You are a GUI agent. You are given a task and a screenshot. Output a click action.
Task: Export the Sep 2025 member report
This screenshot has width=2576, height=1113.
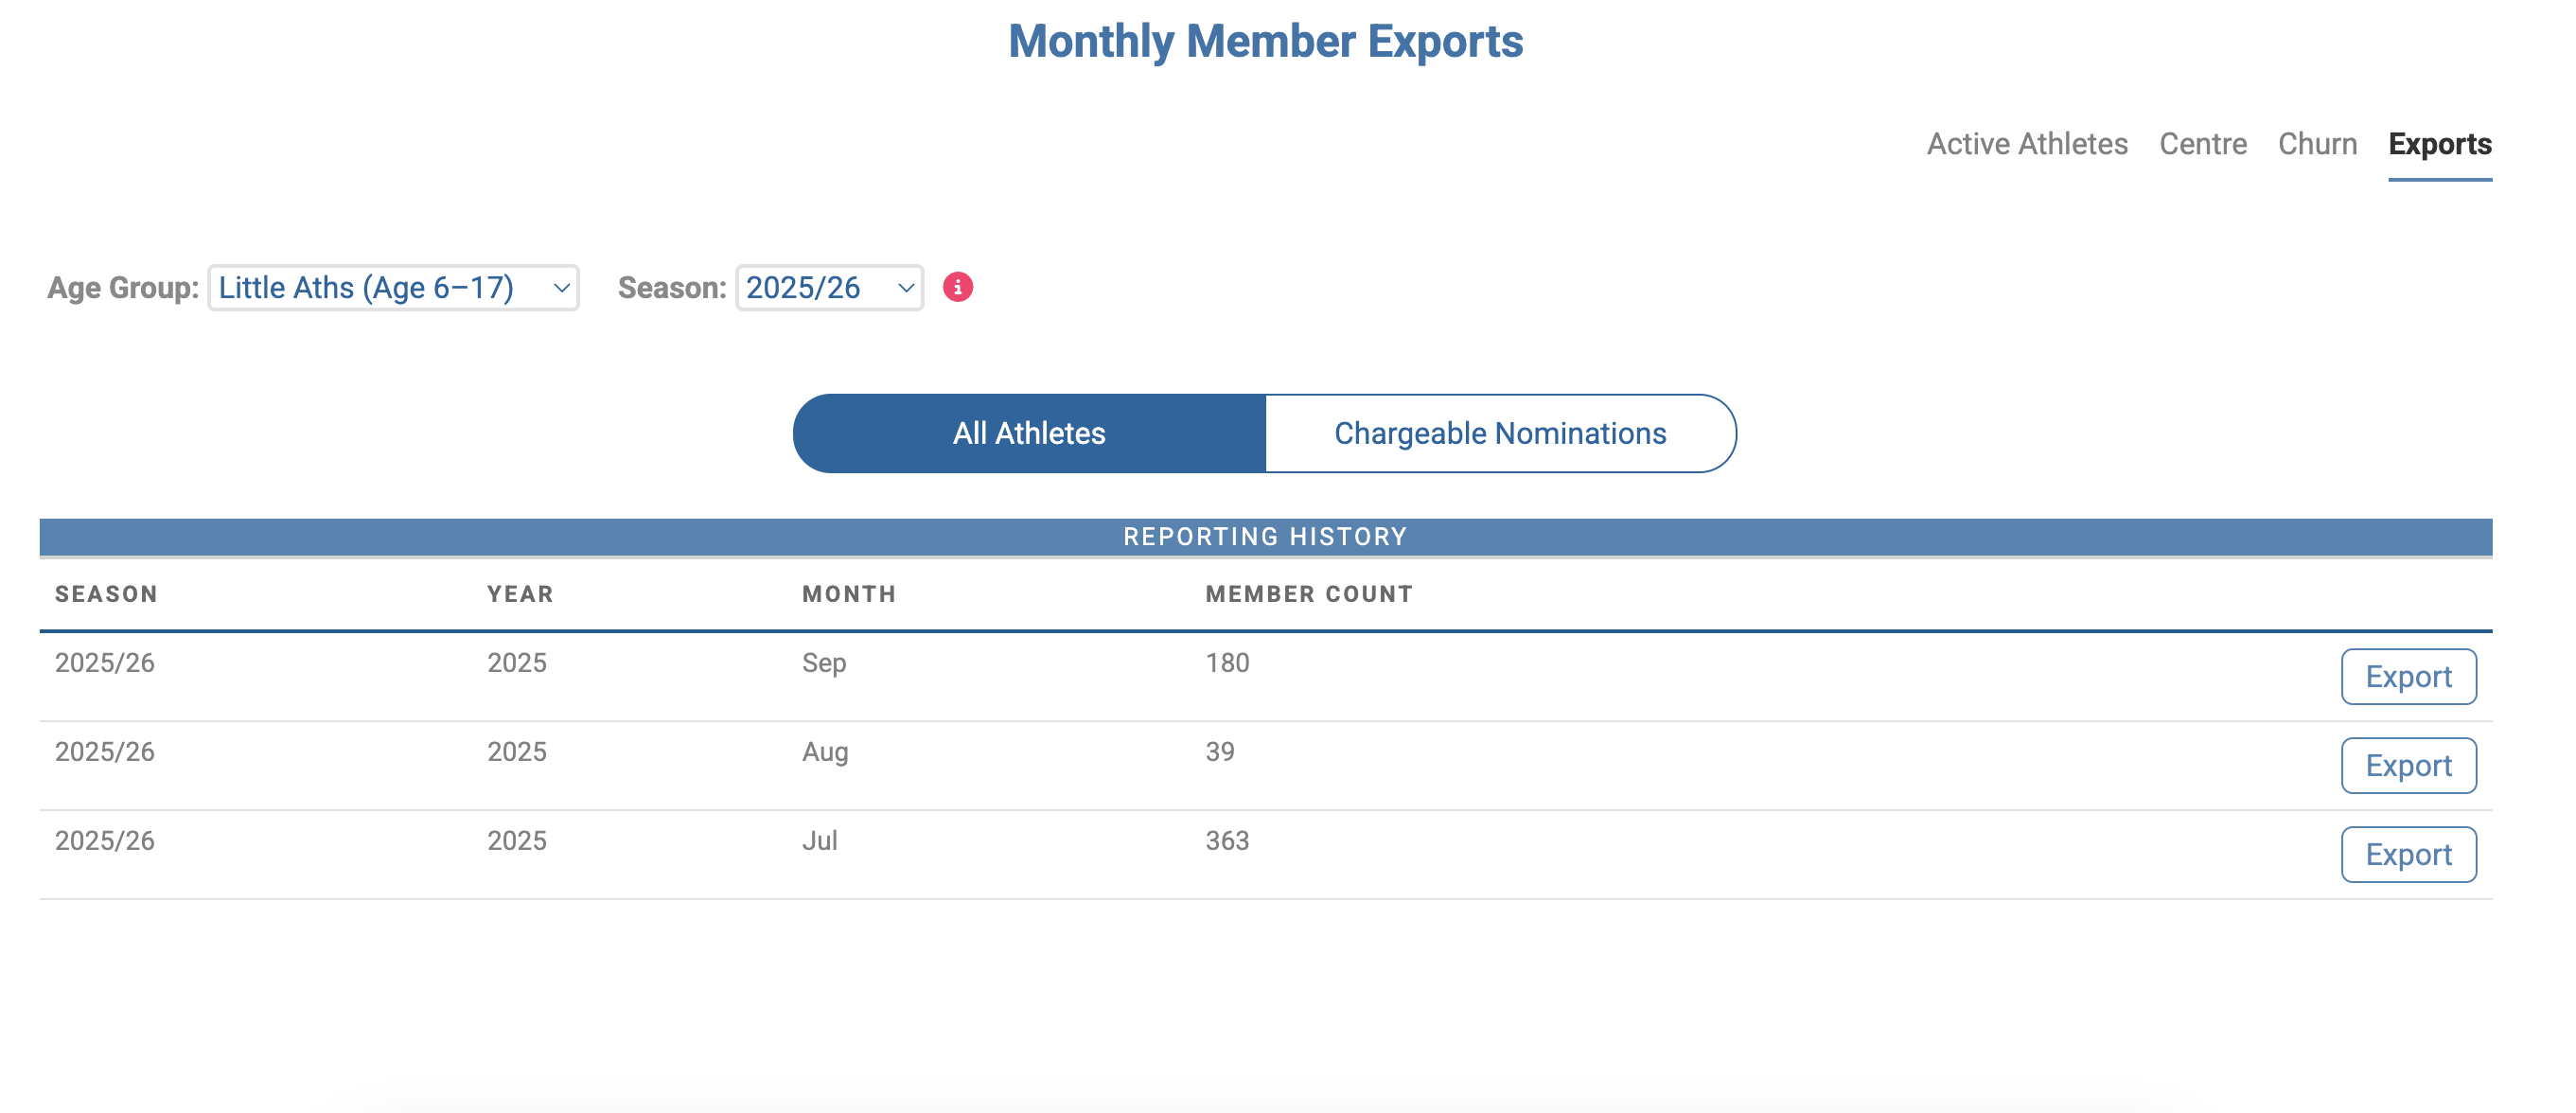tap(2408, 677)
